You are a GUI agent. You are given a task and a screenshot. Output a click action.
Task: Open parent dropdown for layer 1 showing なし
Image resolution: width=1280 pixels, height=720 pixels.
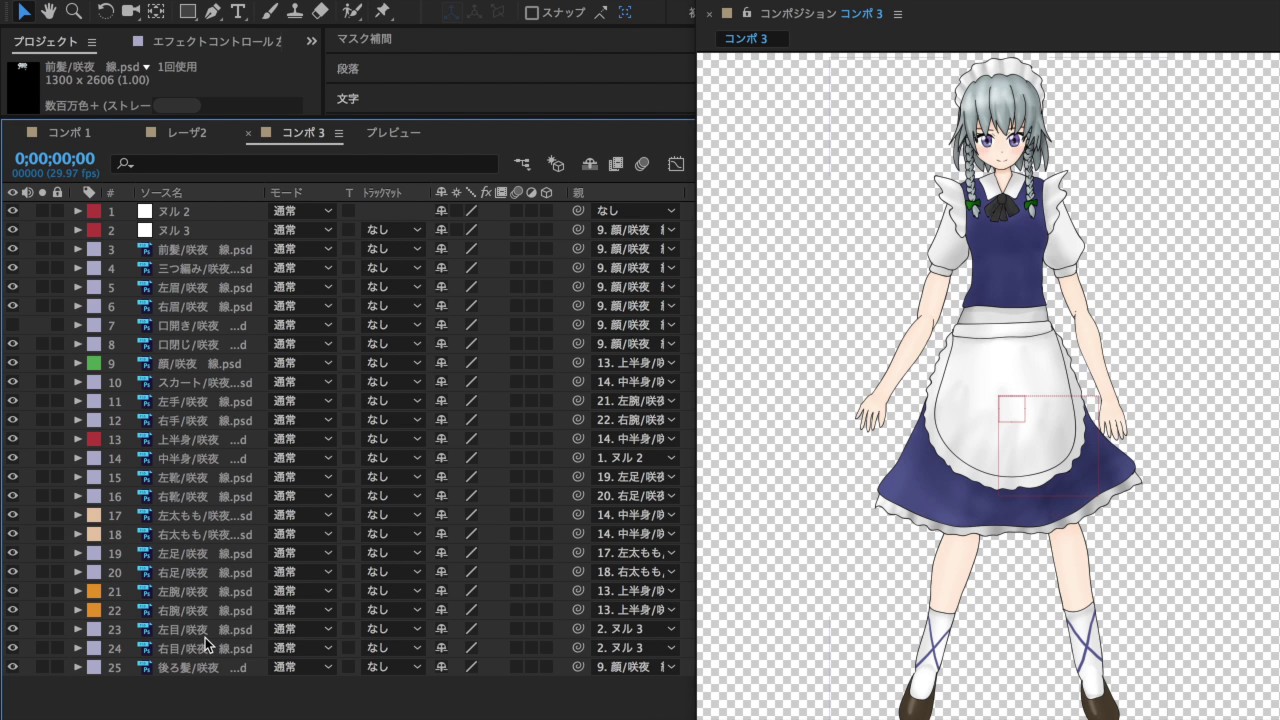[x=636, y=211]
